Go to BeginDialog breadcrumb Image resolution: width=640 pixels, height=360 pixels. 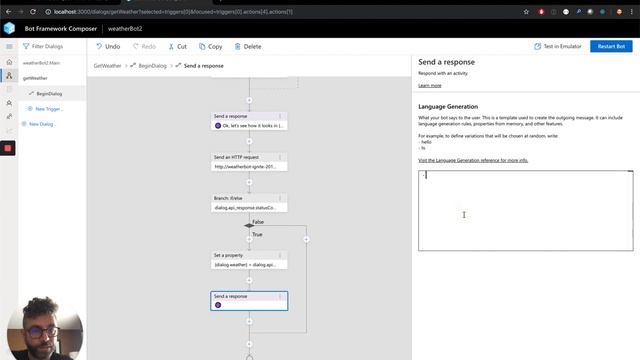(152, 66)
